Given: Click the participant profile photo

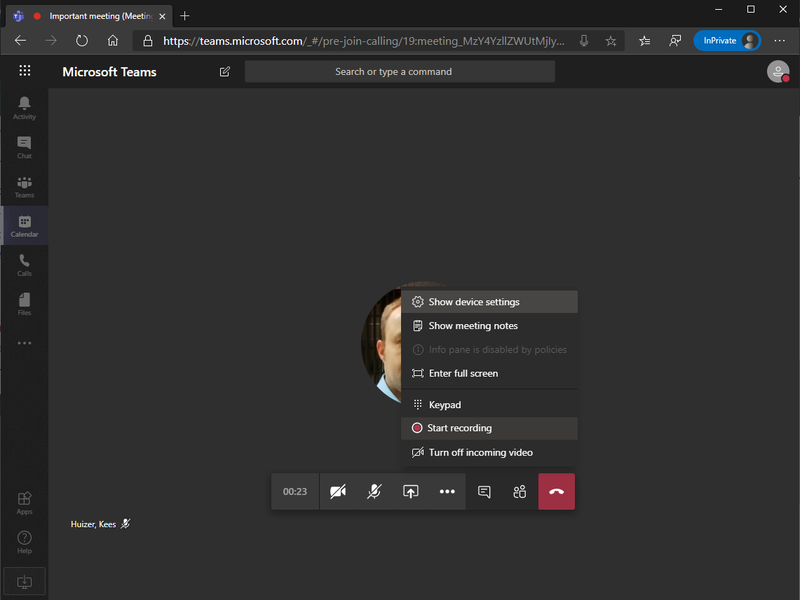Looking at the screenshot, I should [x=381, y=343].
